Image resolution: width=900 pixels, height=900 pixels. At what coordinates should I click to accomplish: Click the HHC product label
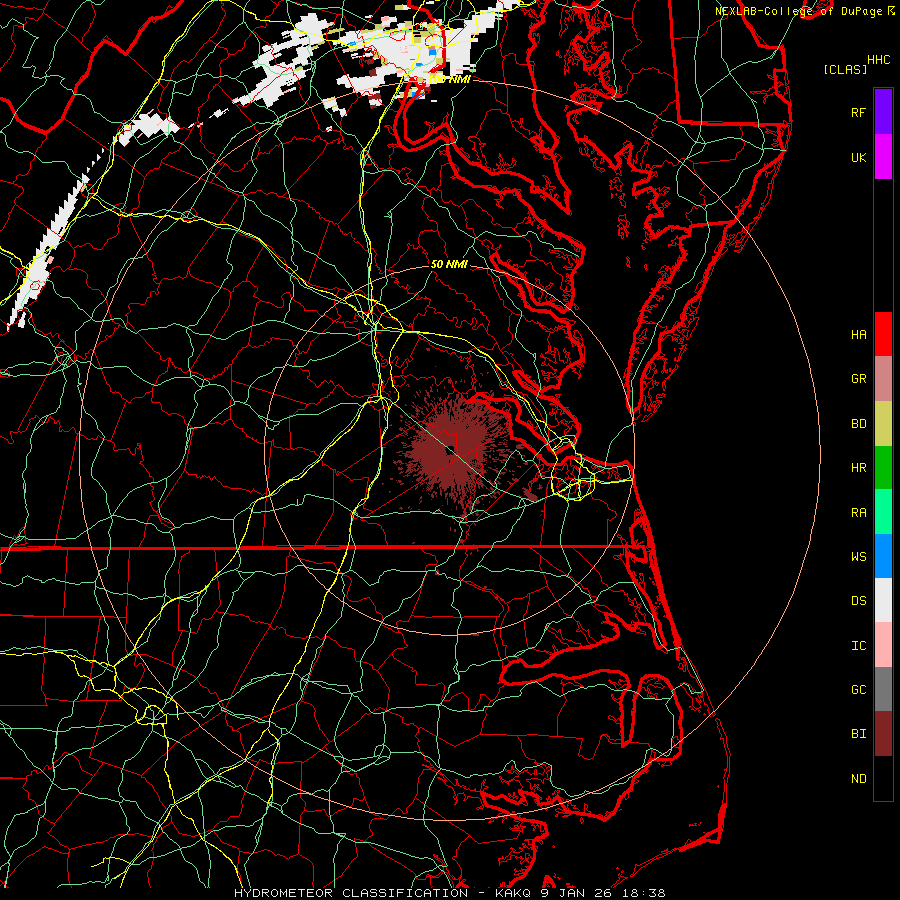[x=878, y=60]
